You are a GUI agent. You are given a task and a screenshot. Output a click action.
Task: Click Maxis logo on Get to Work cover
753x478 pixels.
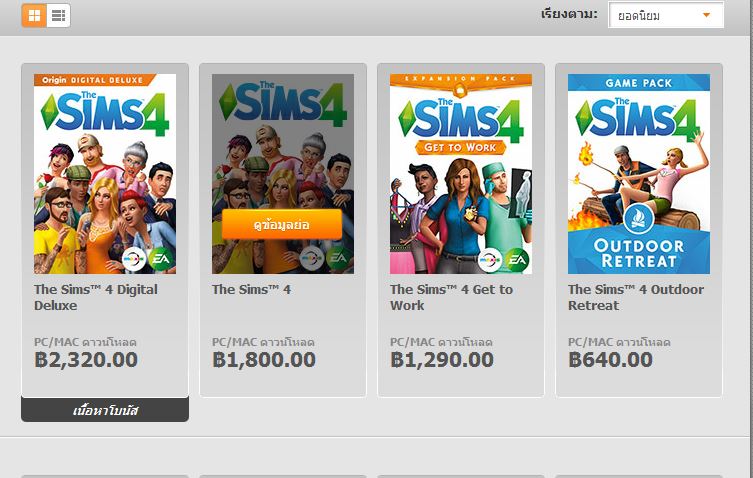(490, 260)
